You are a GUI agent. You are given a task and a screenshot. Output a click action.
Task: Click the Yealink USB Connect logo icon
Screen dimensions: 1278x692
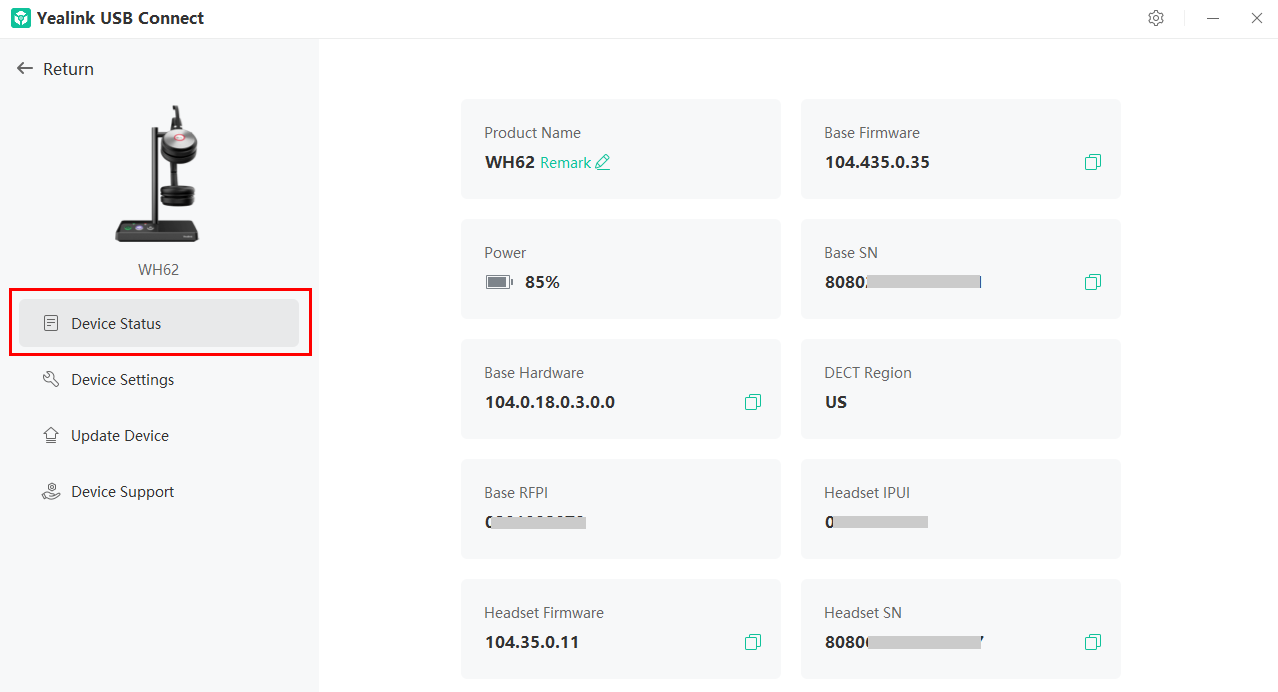20,18
